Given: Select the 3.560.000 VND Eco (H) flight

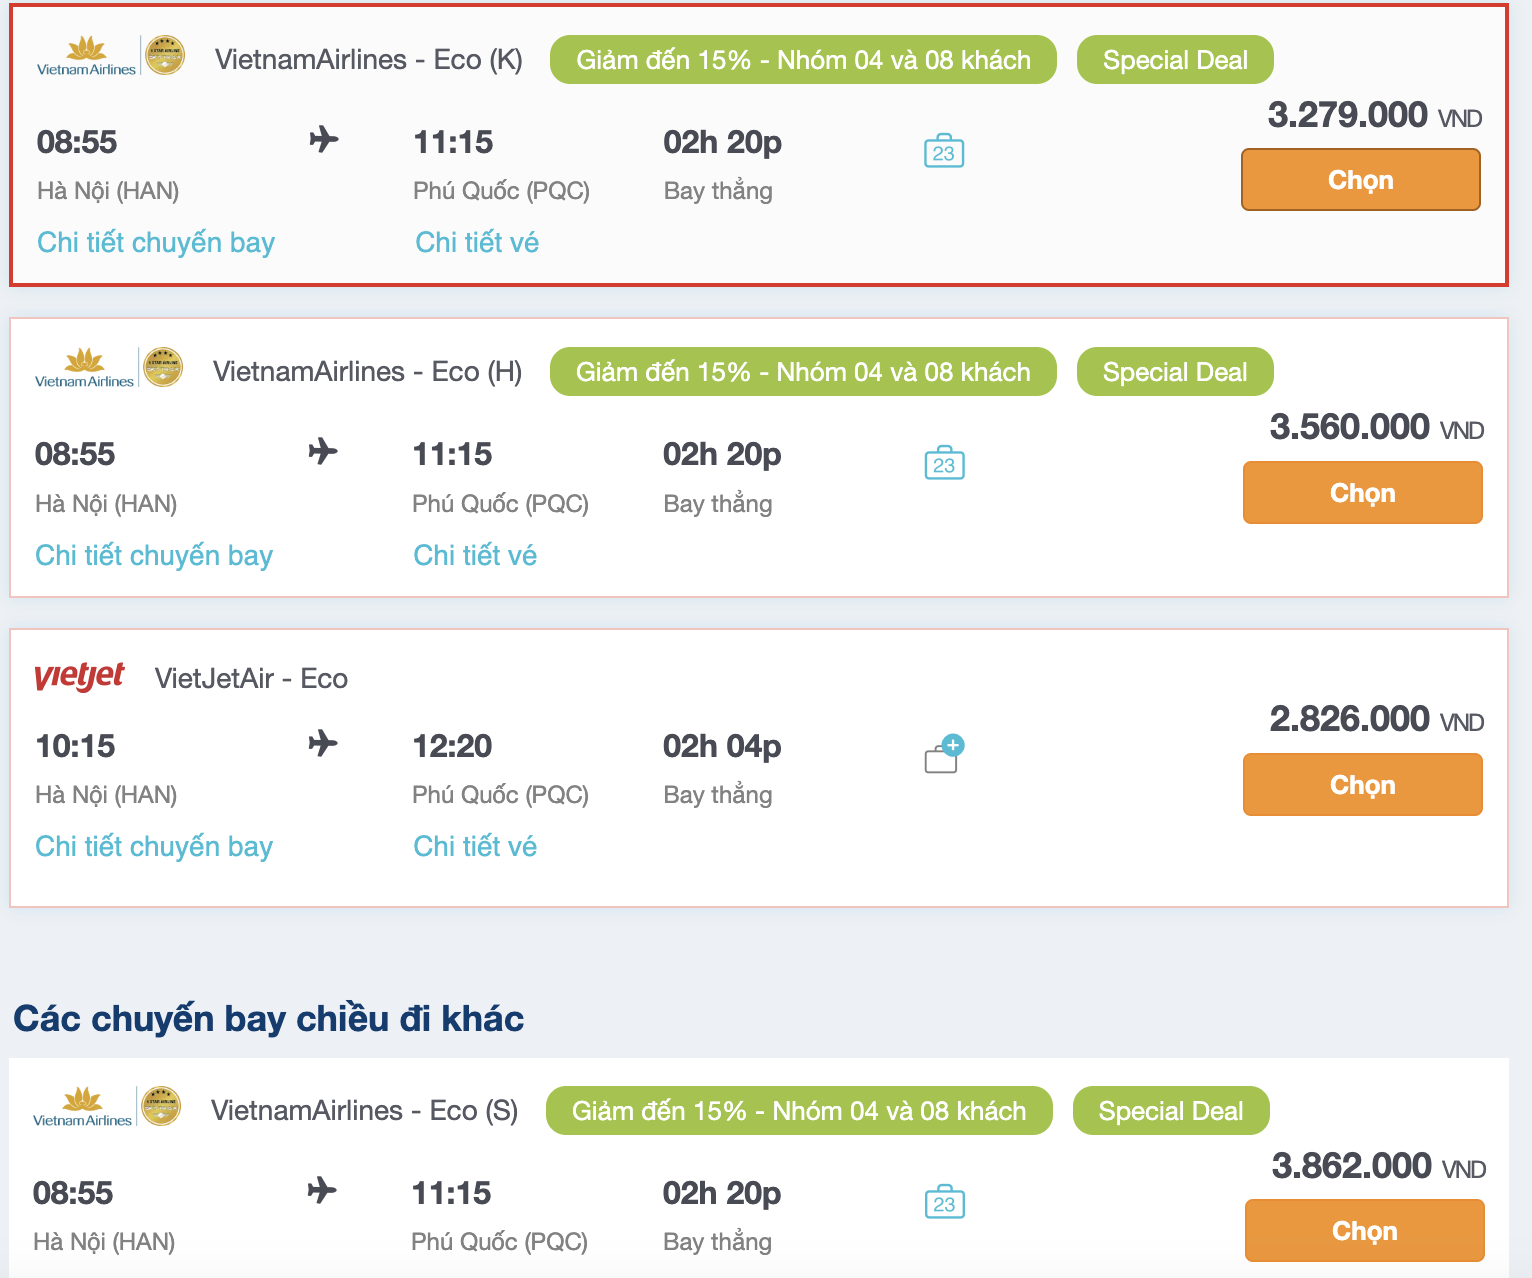Looking at the screenshot, I should coord(1362,493).
